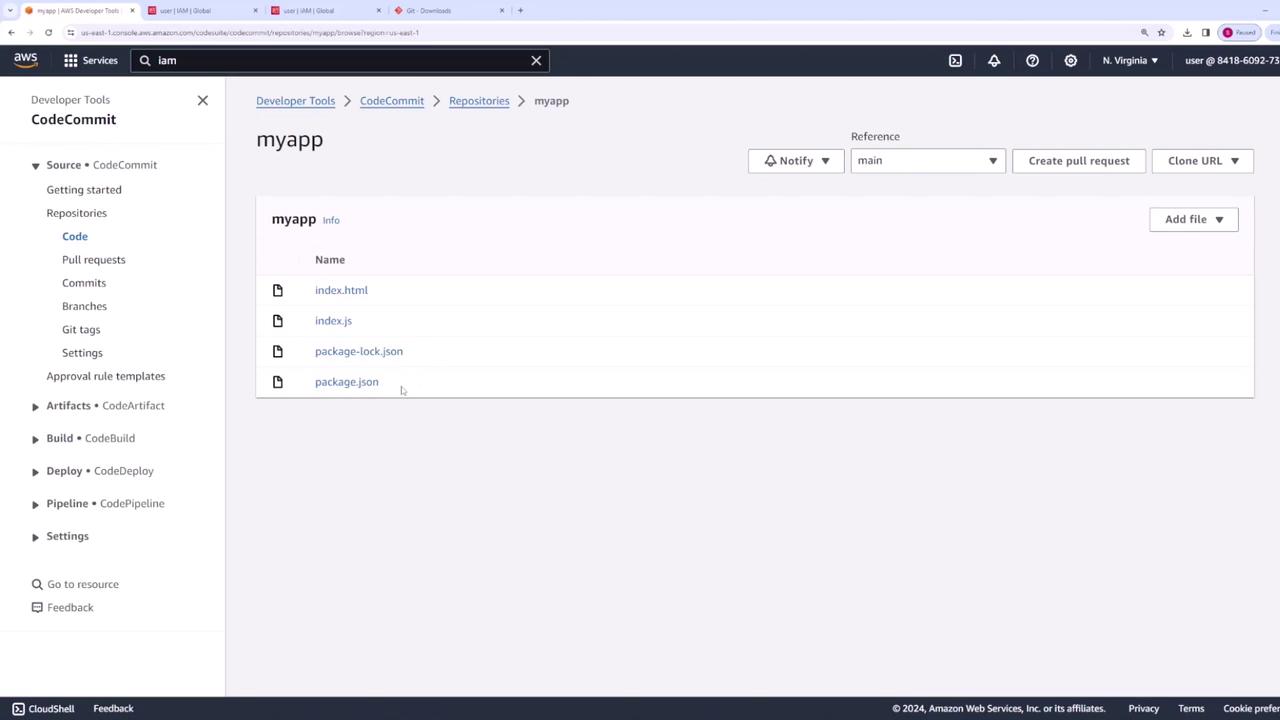Viewport: 1280px width, 720px height.
Task: Open sidebar Feedback with the speech icon
Action: point(63,607)
